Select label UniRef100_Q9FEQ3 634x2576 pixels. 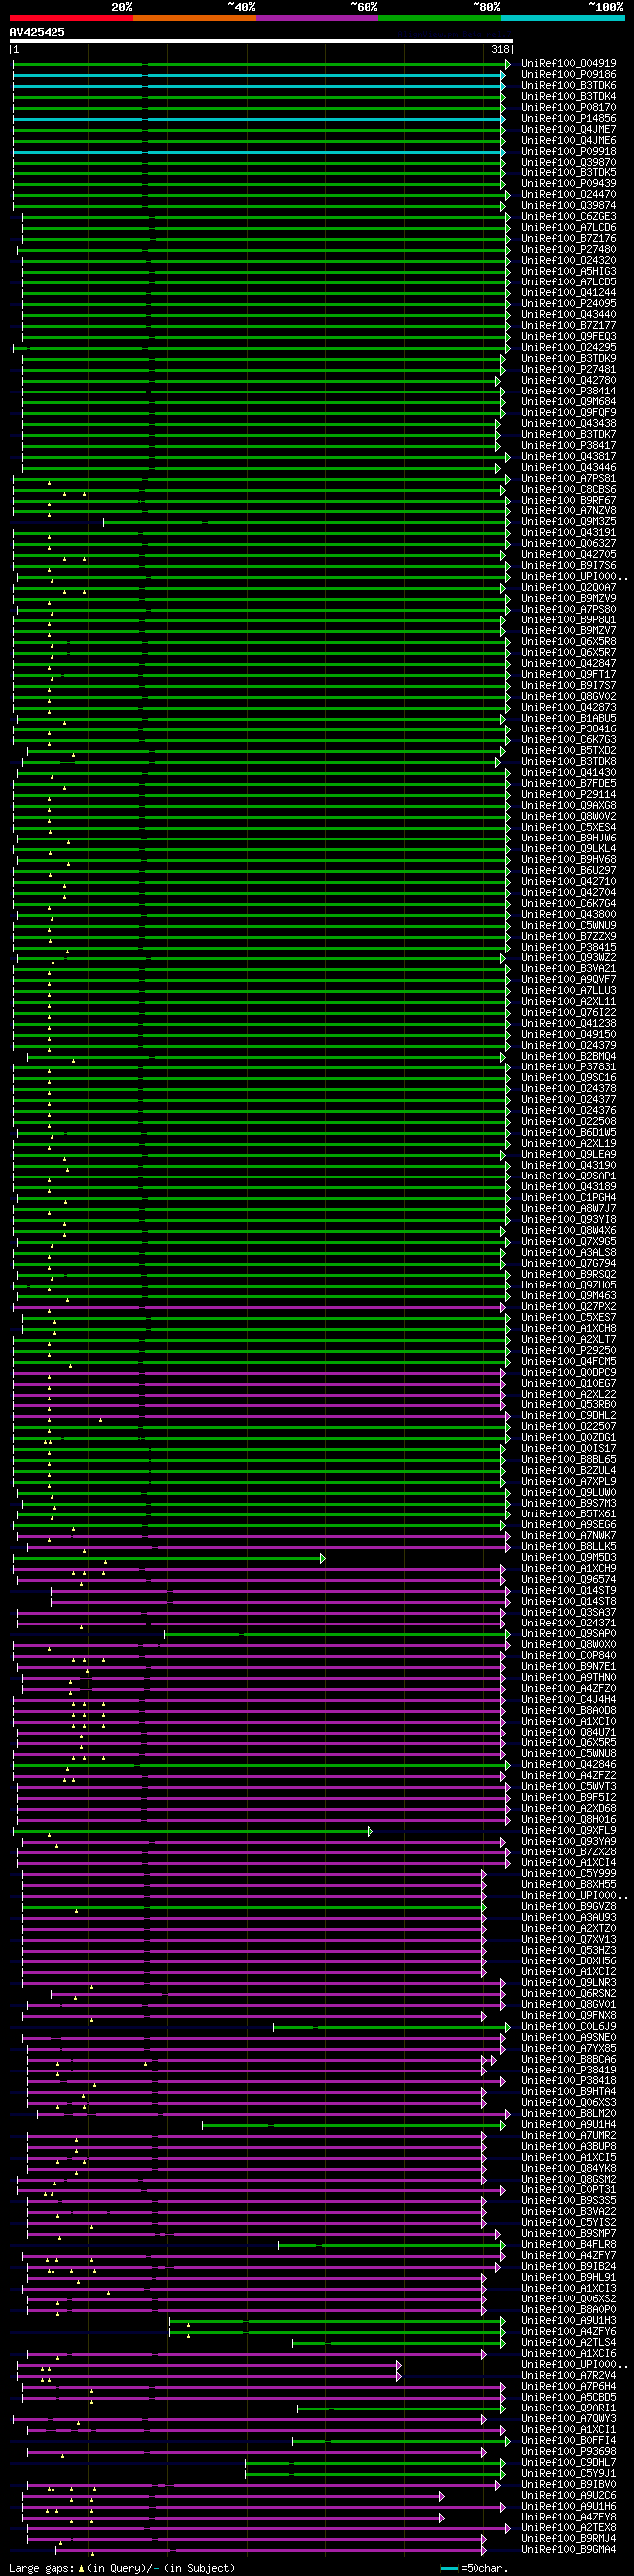pos(568,337)
